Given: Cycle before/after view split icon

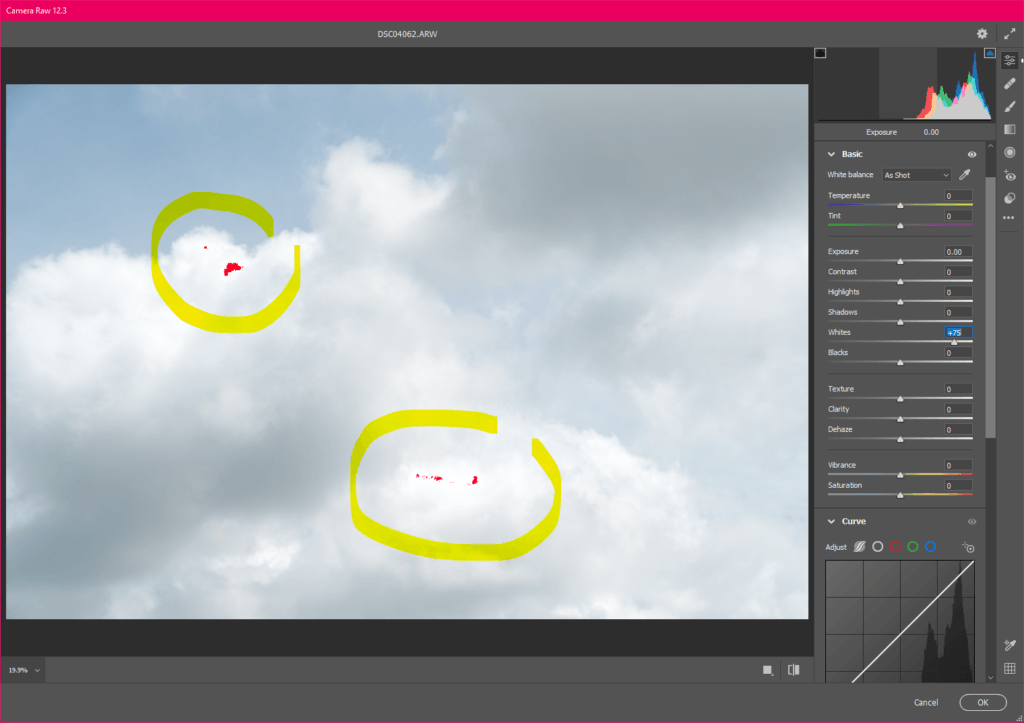Looking at the screenshot, I should pyautogui.click(x=793, y=669).
